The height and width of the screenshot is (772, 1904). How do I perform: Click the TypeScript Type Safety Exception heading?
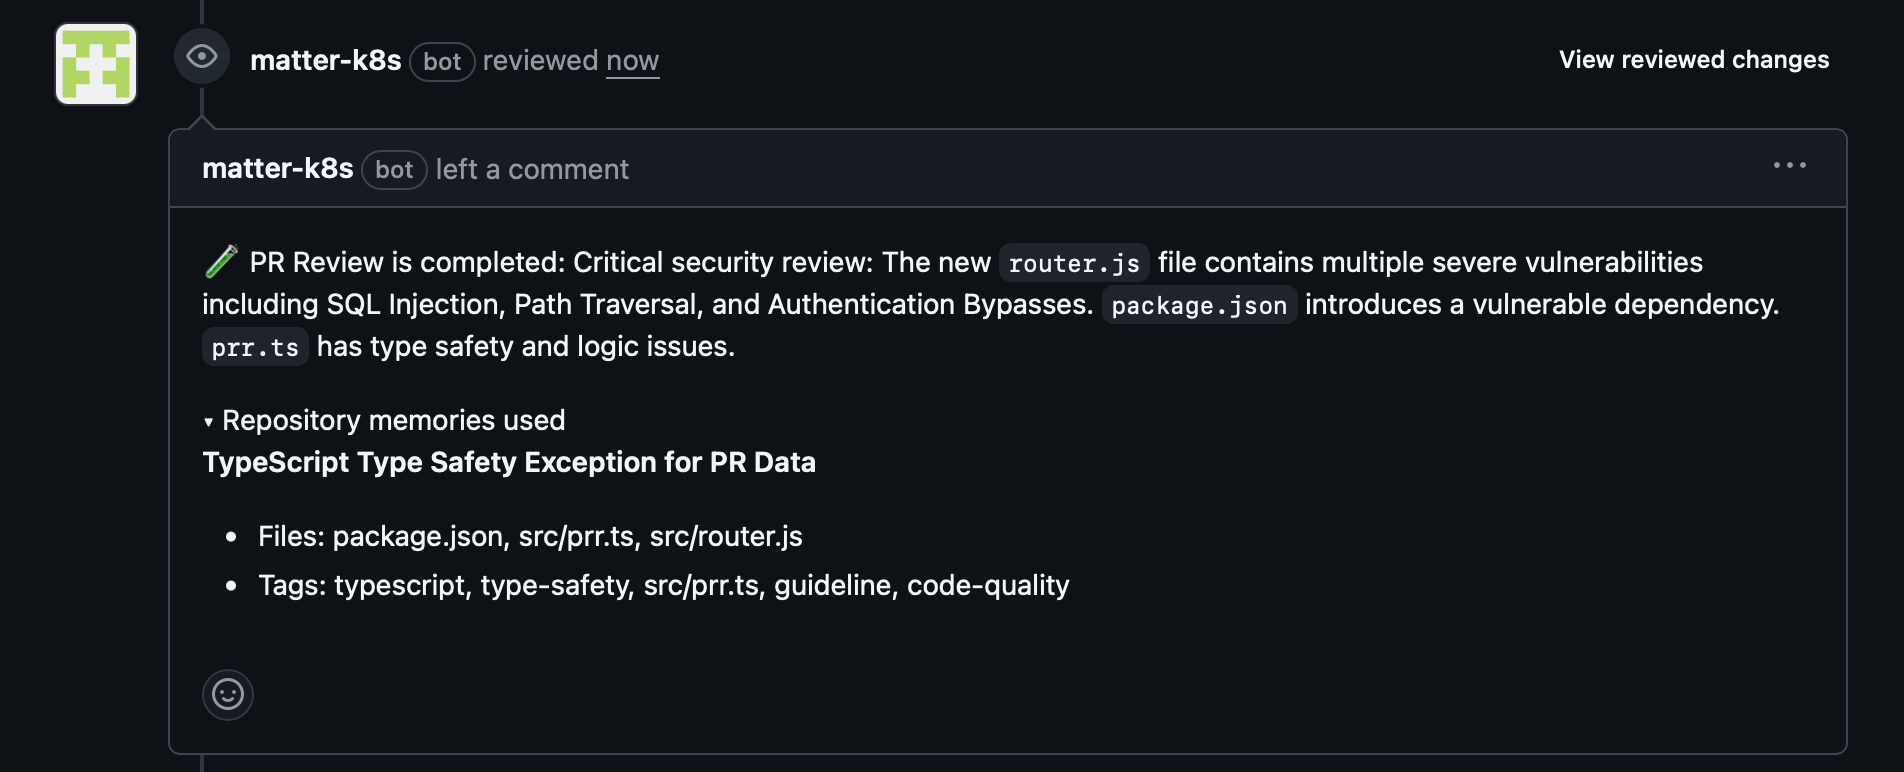[x=509, y=462]
